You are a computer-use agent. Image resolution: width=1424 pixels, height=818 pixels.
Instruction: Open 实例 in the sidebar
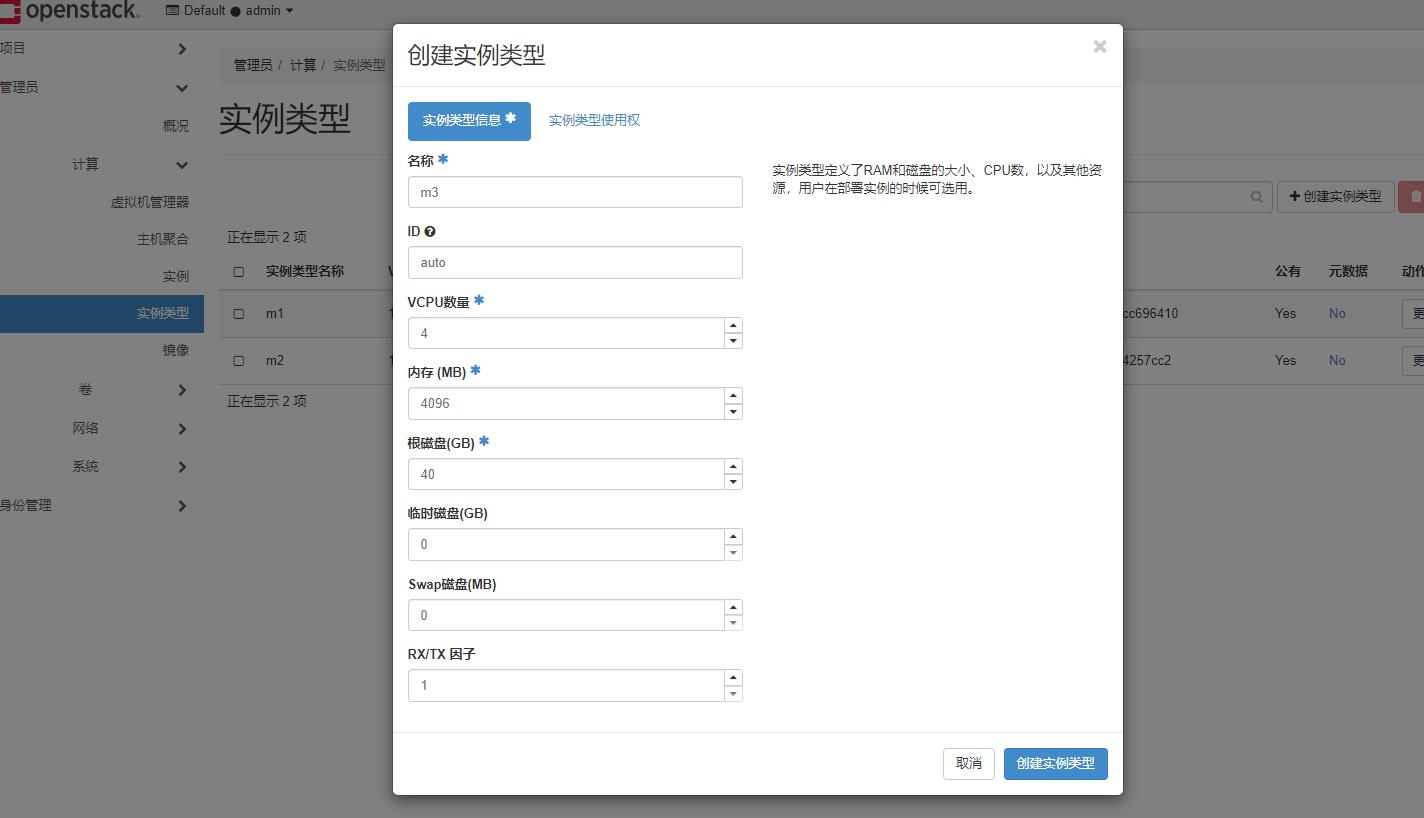click(x=176, y=276)
